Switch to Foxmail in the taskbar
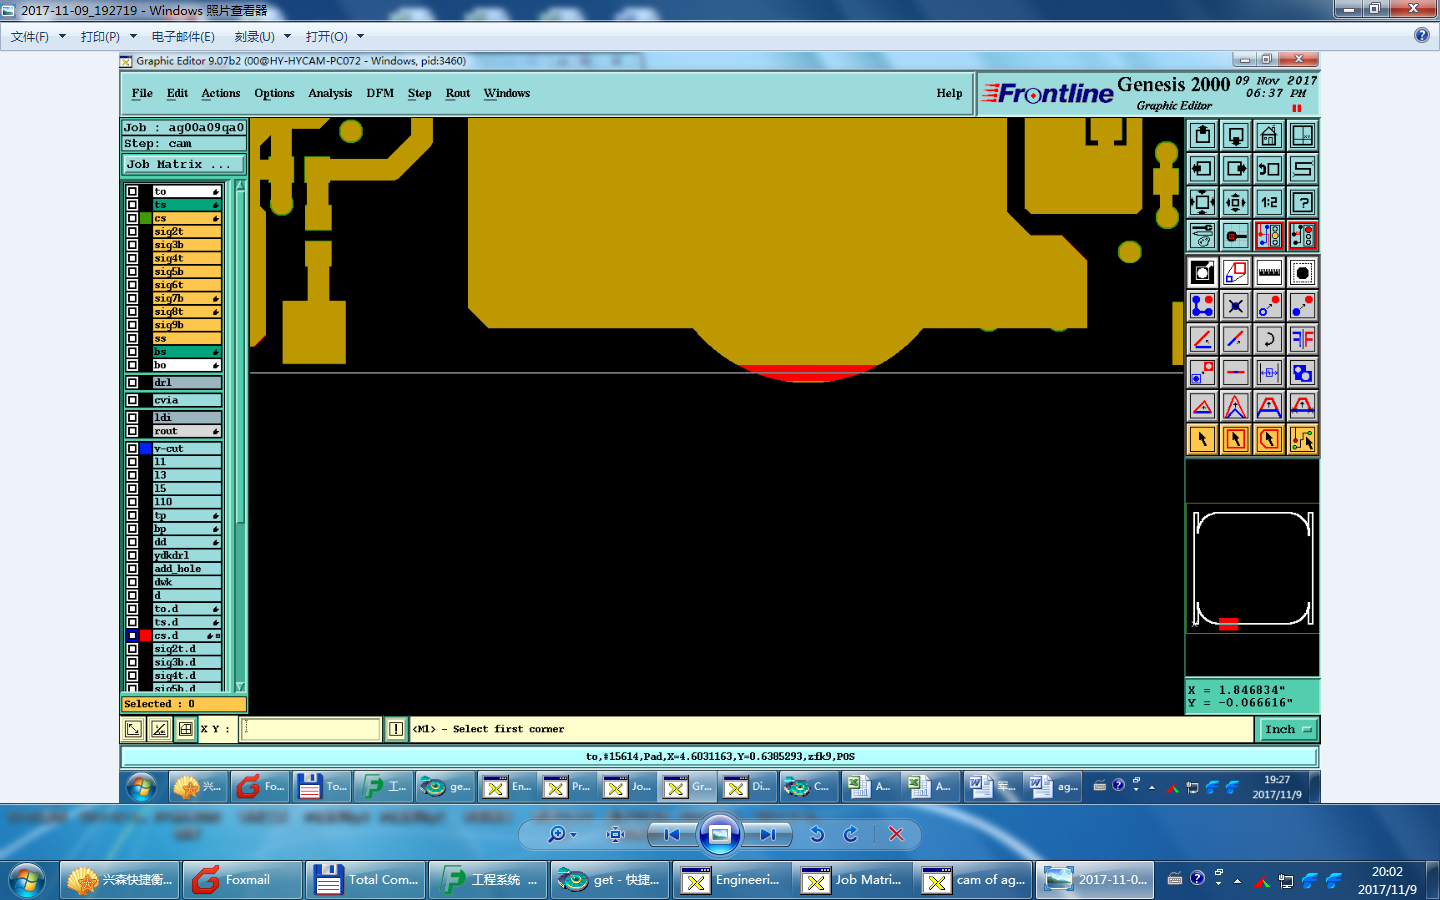Image resolution: width=1440 pixels, height=900 pixels. coord(242,880)
